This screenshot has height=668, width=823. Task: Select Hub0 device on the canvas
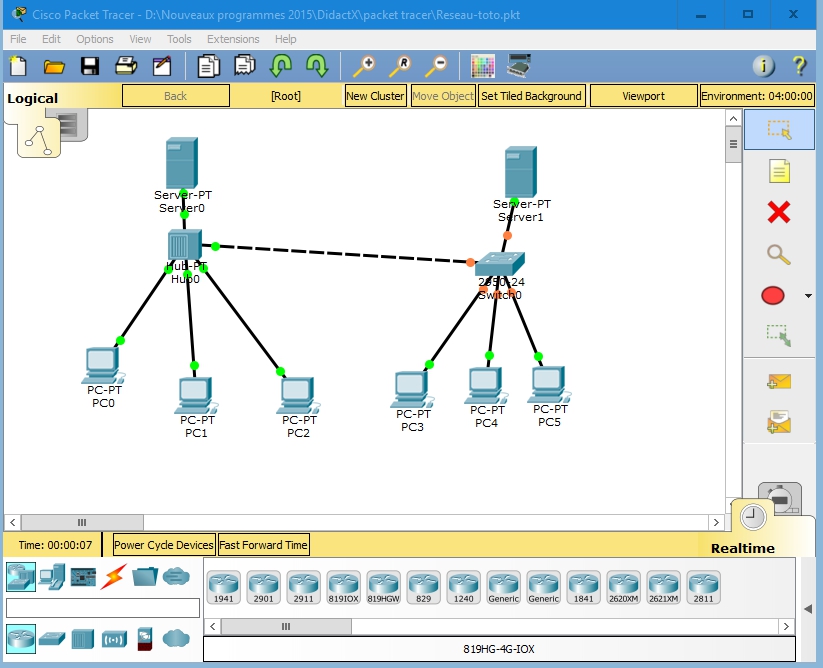coord(185,245)
